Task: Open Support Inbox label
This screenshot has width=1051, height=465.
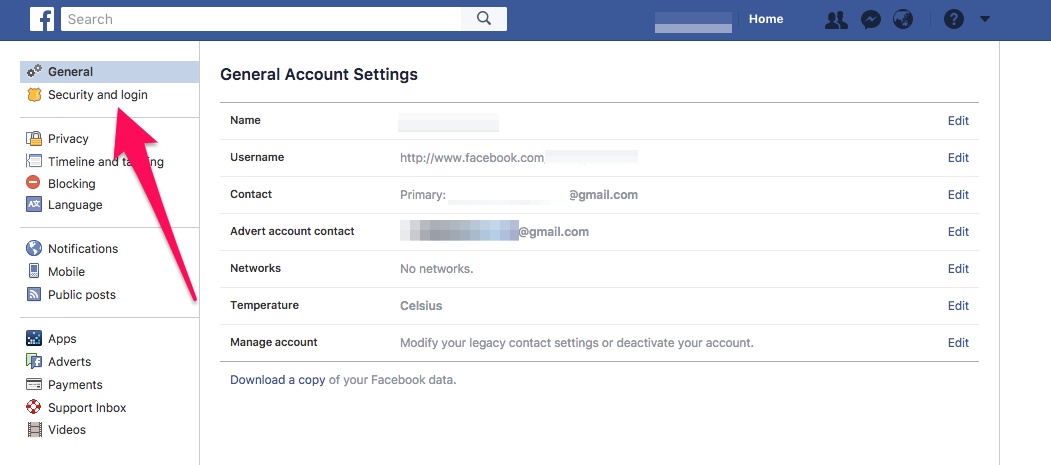Action: click(x=87, y=407)
